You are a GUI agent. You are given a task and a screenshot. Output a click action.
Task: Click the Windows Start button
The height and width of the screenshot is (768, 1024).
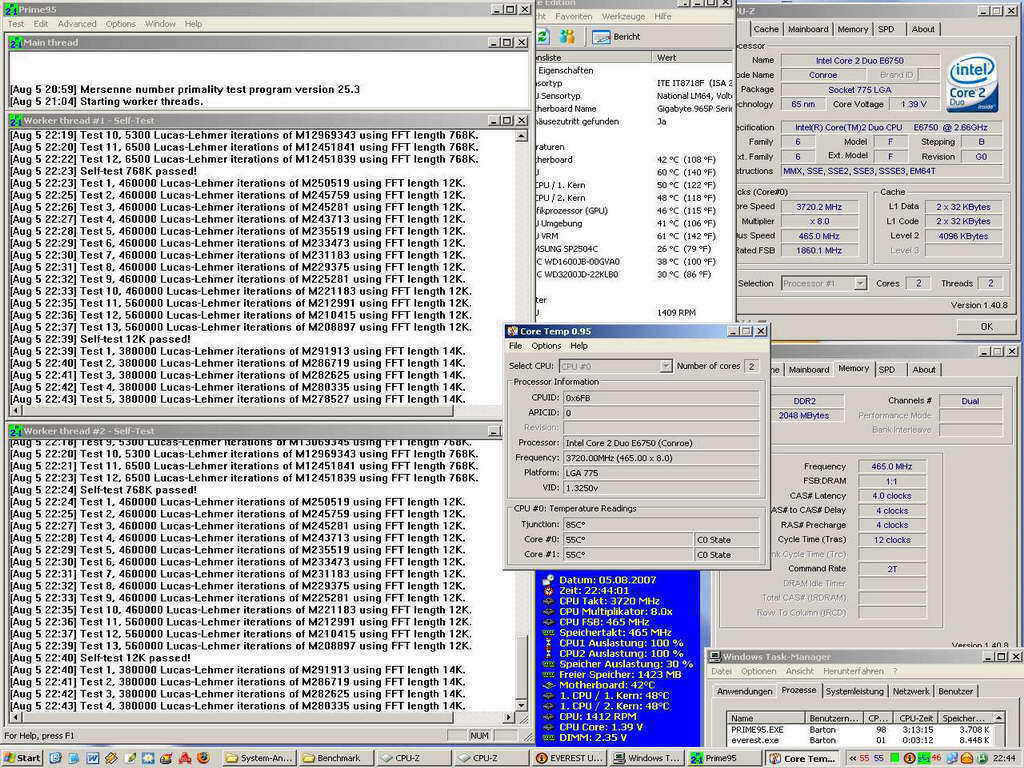22,758
